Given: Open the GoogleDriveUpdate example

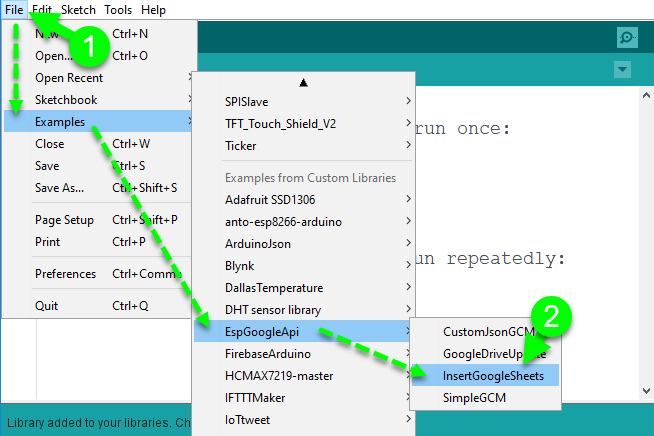Looking at the screenshot, I should pos(485,354).
